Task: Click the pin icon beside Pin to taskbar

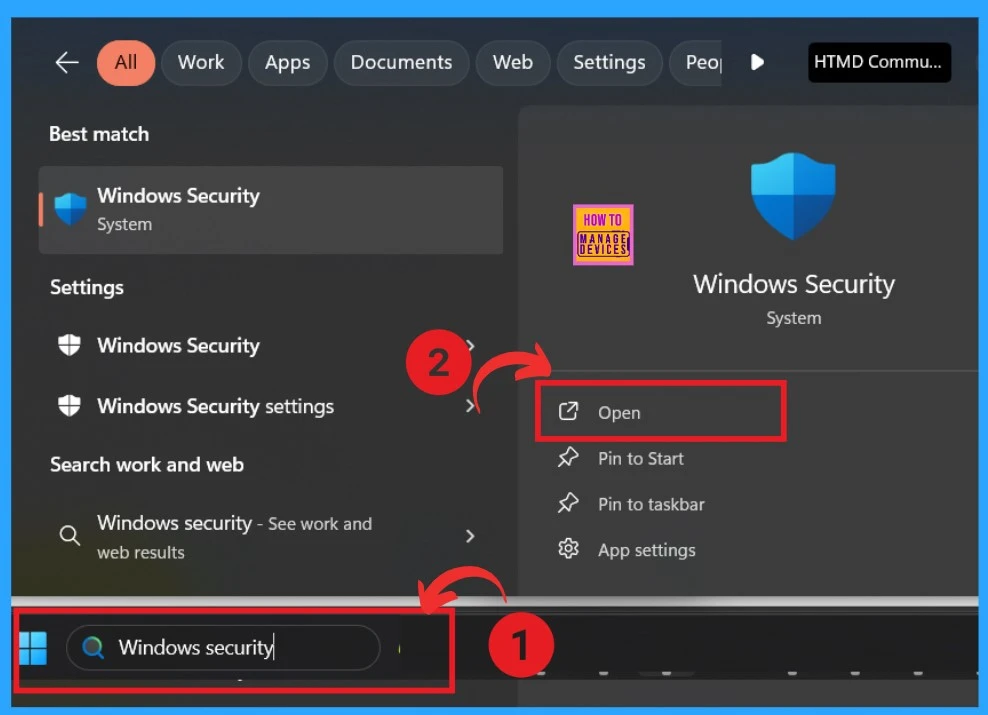Action: click(568, 503)
